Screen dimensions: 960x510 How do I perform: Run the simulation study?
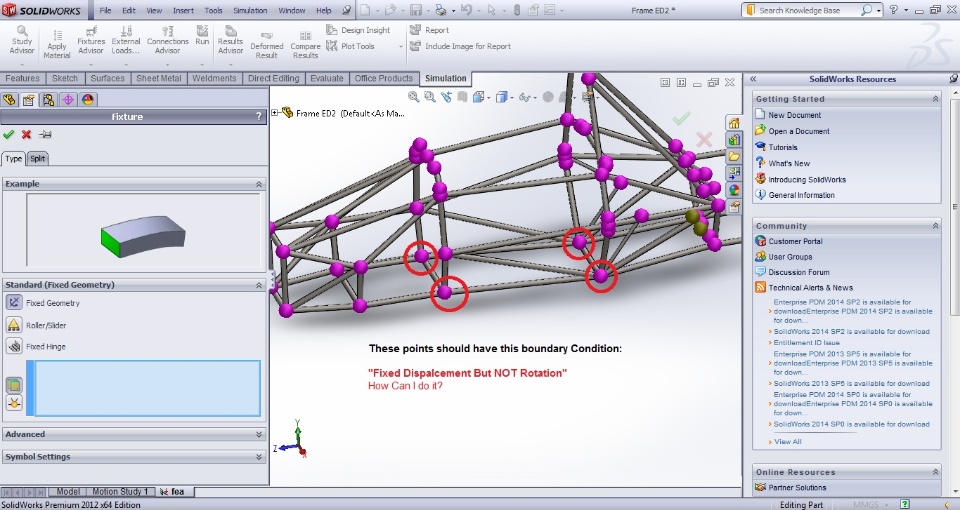tap(202, 36)
